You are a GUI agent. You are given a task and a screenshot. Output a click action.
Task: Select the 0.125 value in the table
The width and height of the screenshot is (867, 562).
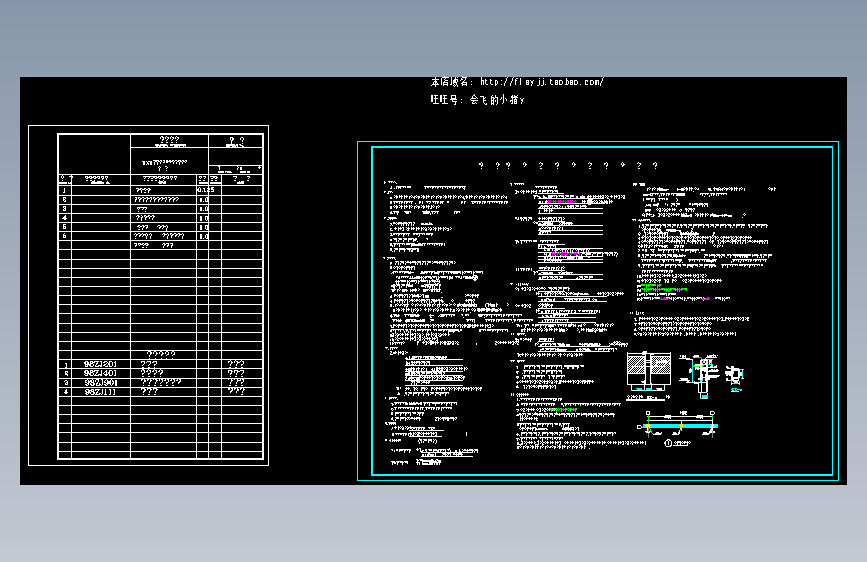click(206, 190)
